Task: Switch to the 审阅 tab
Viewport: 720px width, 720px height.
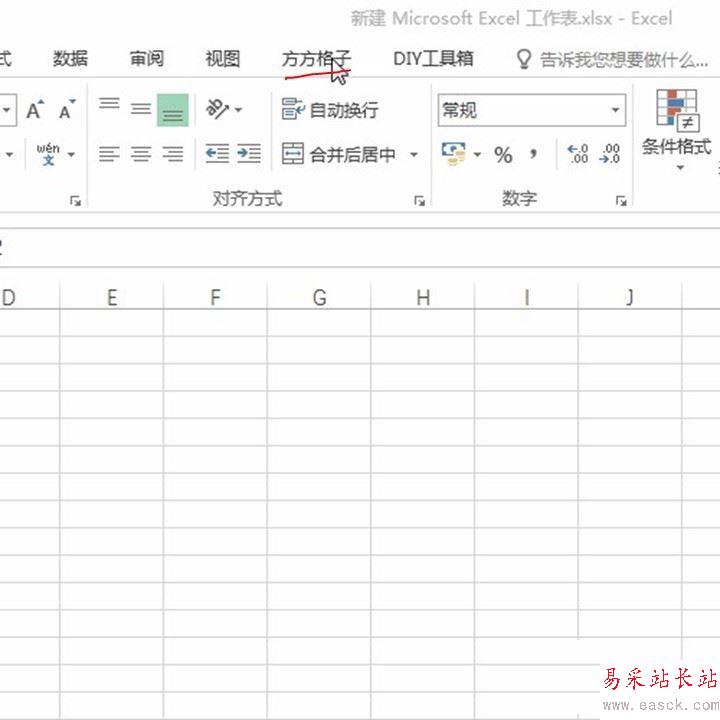Action: [x=146, y=59]
